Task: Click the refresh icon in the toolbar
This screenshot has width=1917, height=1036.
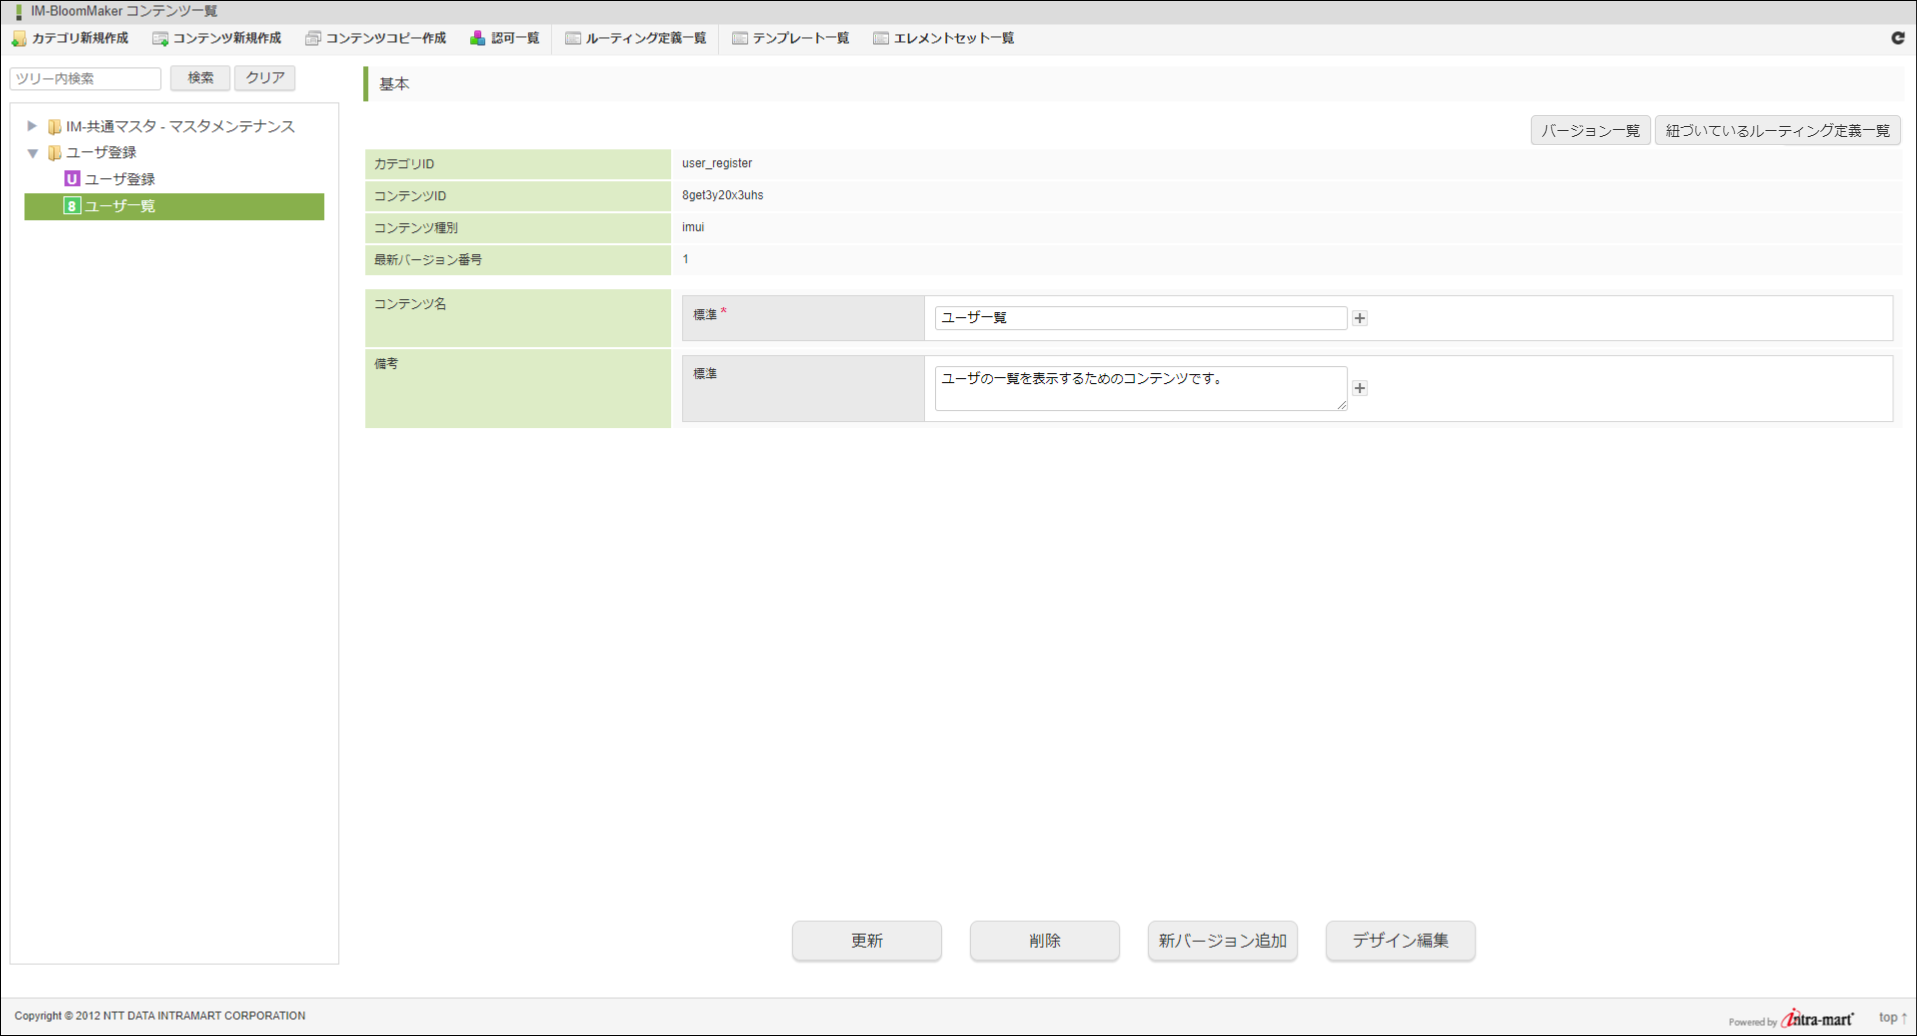Action: tap(1898, 38)
